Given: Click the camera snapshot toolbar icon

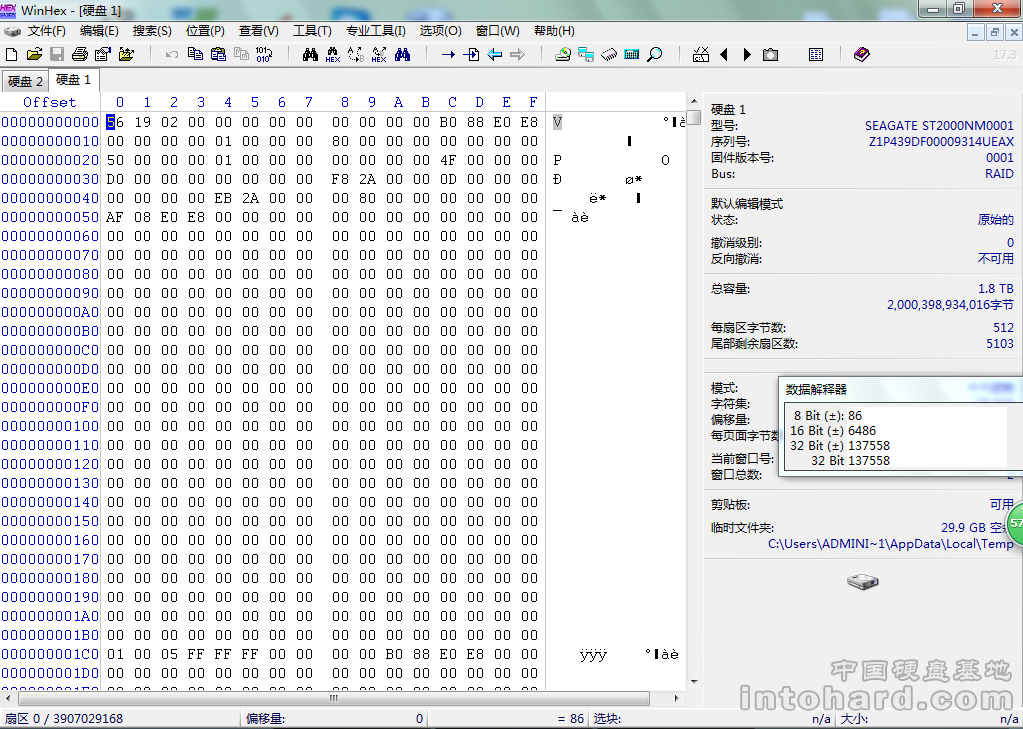Looking at the screenshot, I should tap(770, 54).
